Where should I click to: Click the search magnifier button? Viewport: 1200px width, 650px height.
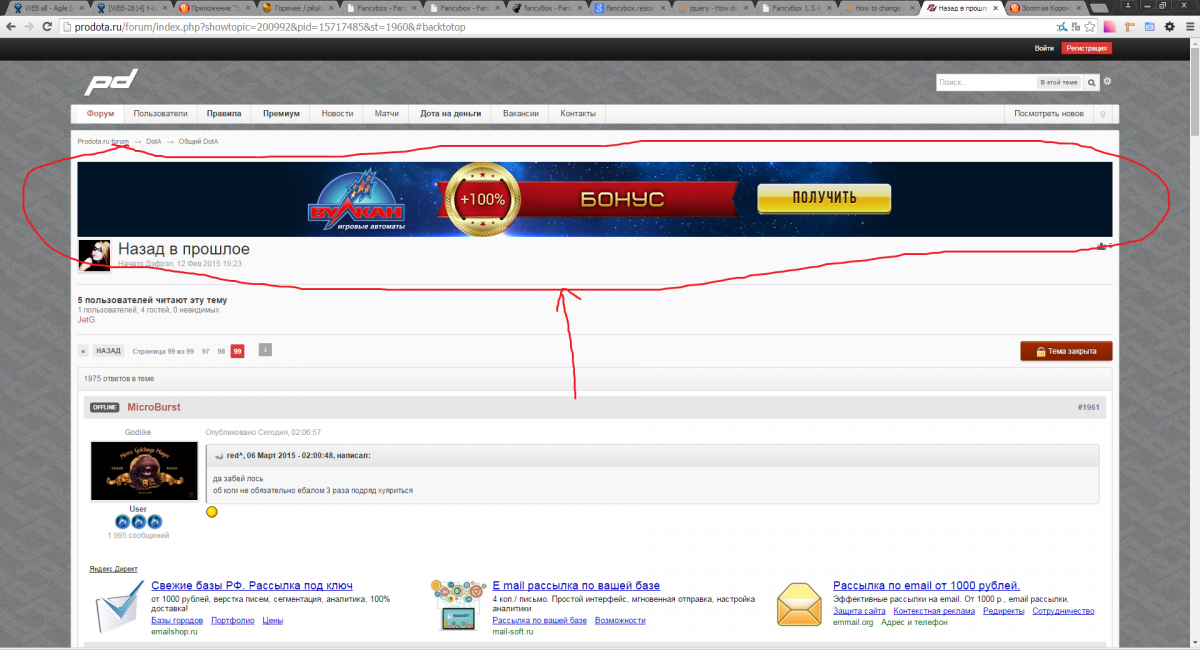point(1091,83)
